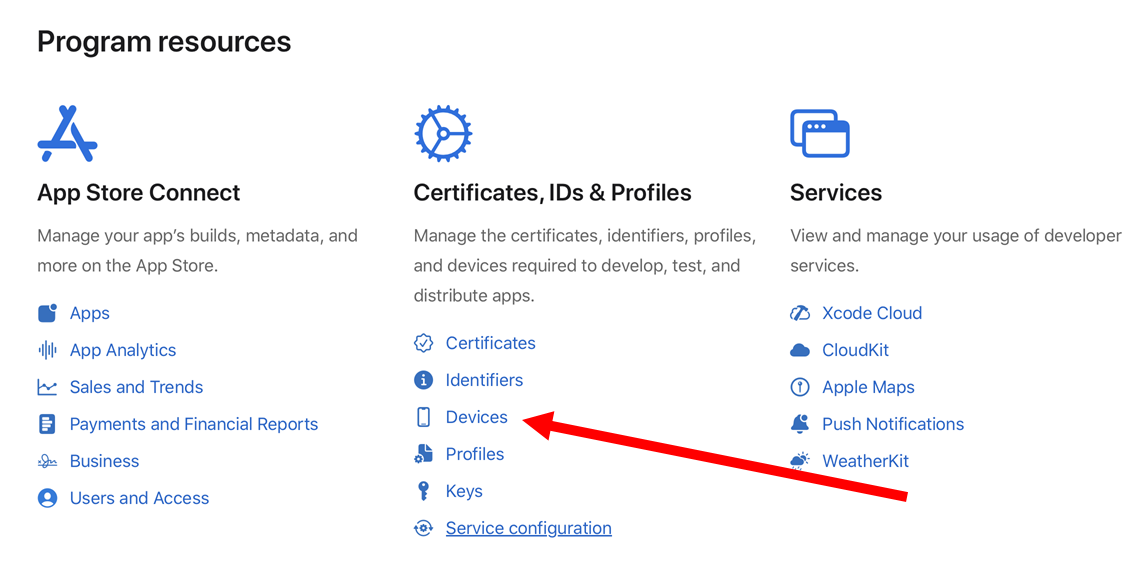The image size is (1126, 578).
Task: Click the Business signature icon
Action: 47,462
